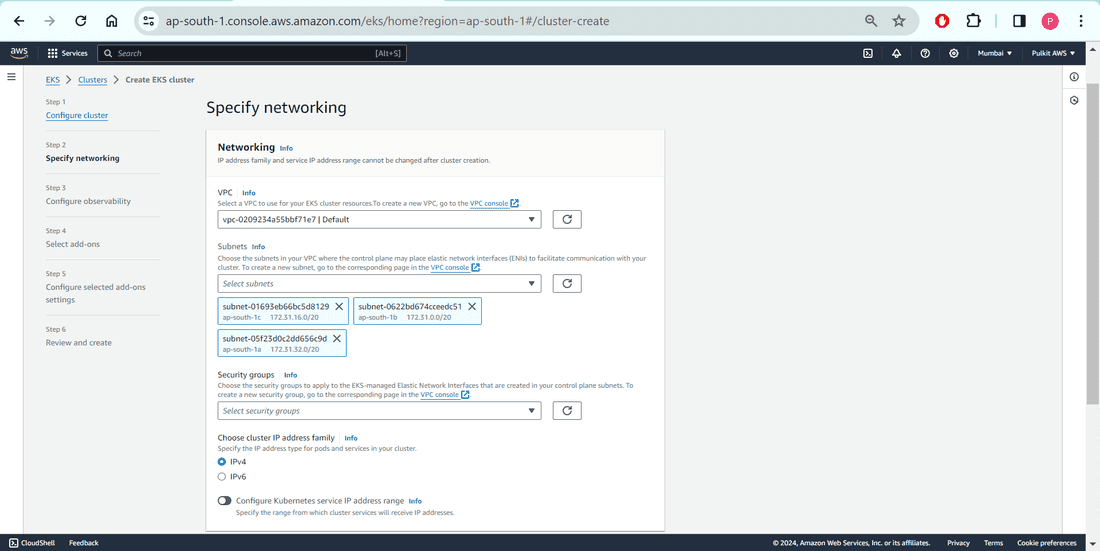Launch CloudShell from top navigation icon
Image resolution: width=1100 pixels, height=551 pixels.
868,53
